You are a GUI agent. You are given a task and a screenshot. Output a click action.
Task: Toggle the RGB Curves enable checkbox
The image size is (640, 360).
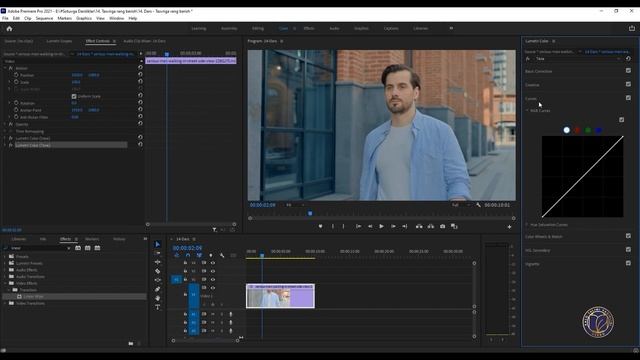[x=621, y=120]
